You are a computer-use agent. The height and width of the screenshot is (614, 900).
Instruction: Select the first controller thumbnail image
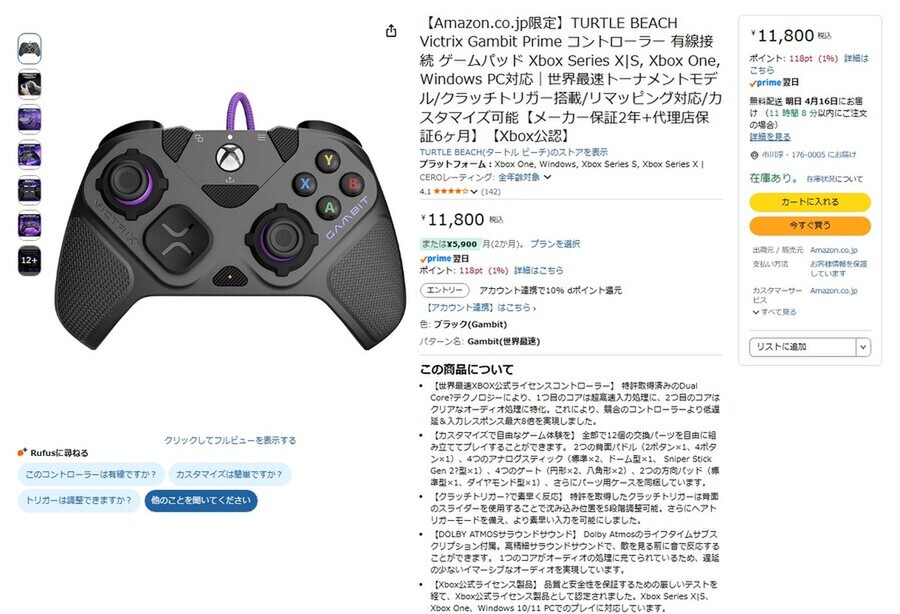[x=29, y=49]
